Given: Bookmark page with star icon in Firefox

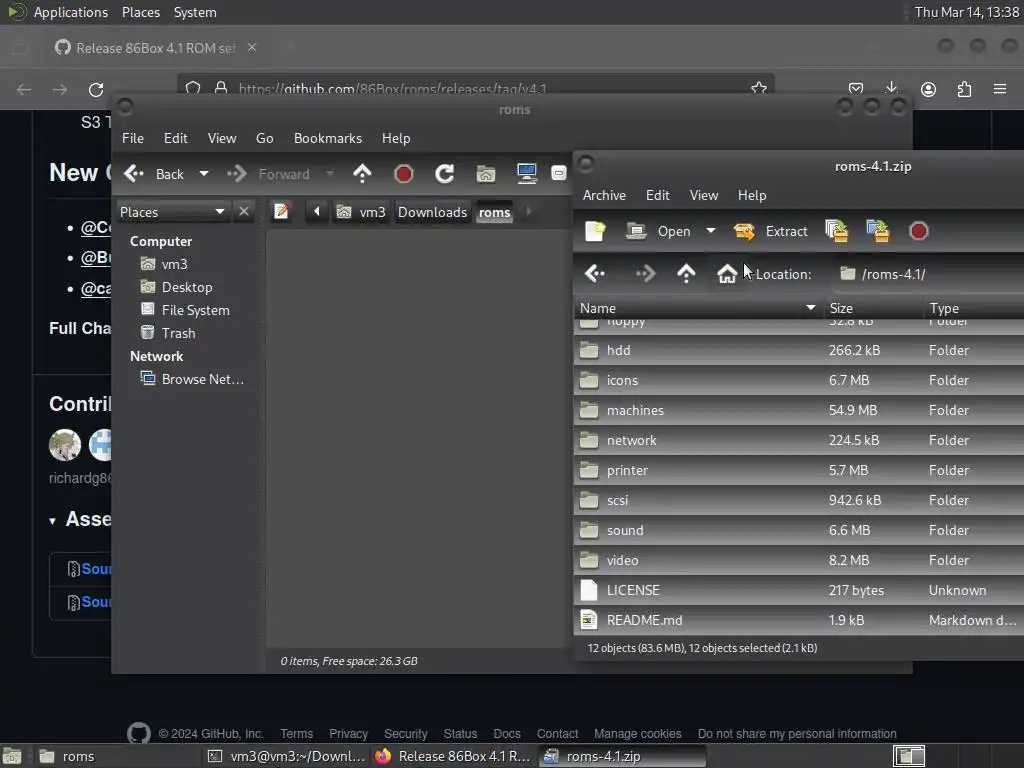Looking at the screenshot, I should click(758, 88).
